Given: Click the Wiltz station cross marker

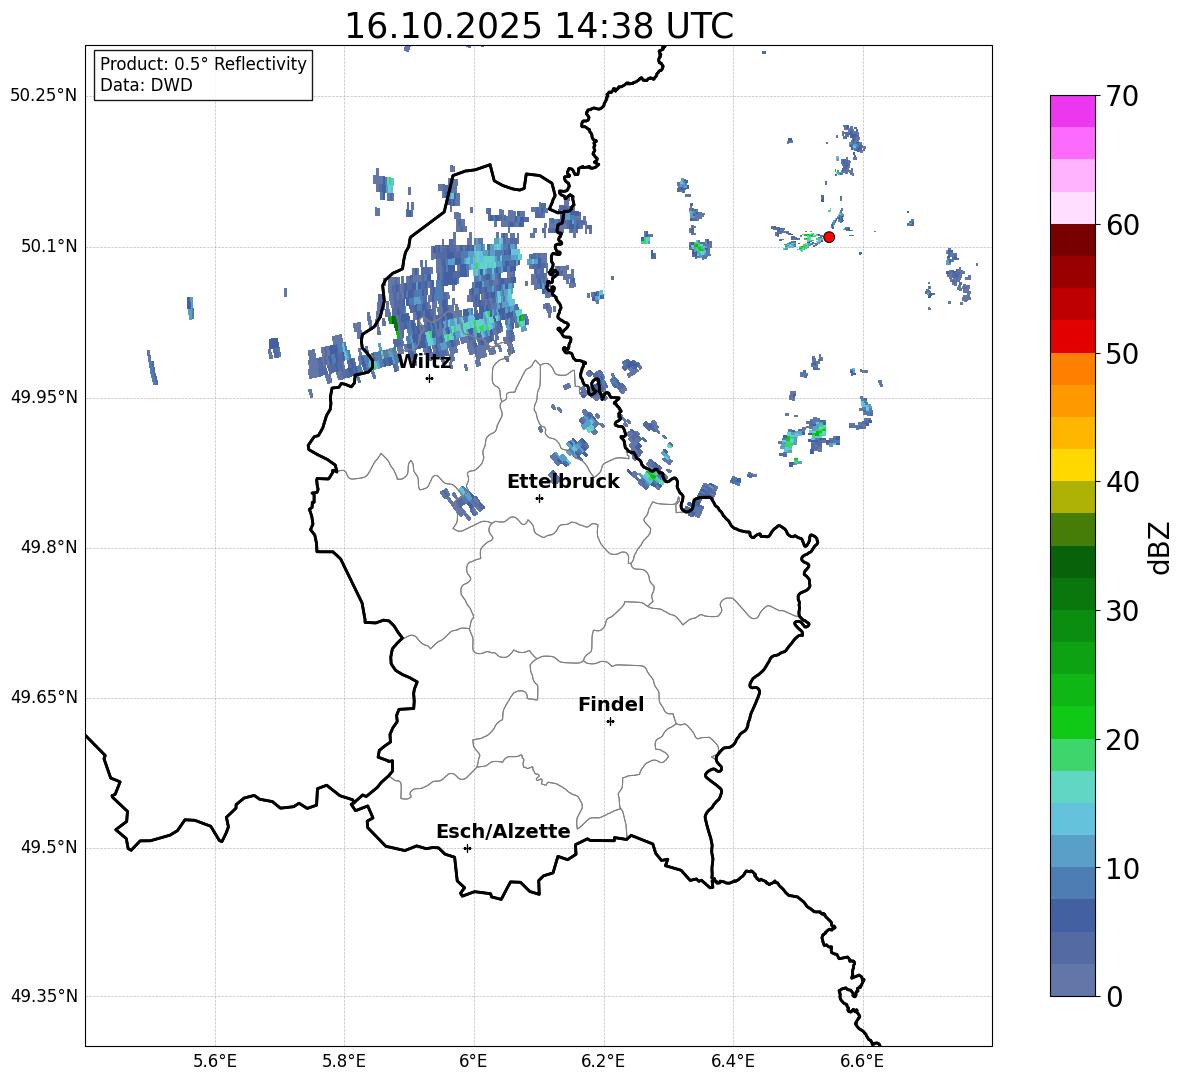Looking at the screenshot, I should pyautogui.click(x=429, y=378).
